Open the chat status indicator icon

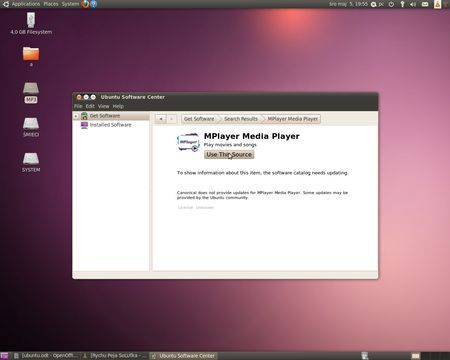(x=374, y=4)
